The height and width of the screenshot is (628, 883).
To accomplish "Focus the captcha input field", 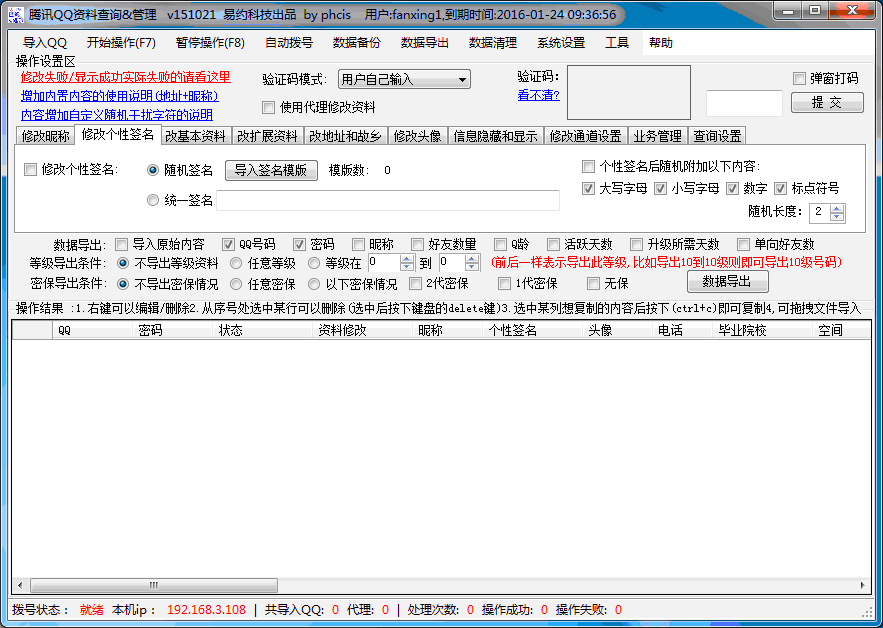I will tap(744, 103).
